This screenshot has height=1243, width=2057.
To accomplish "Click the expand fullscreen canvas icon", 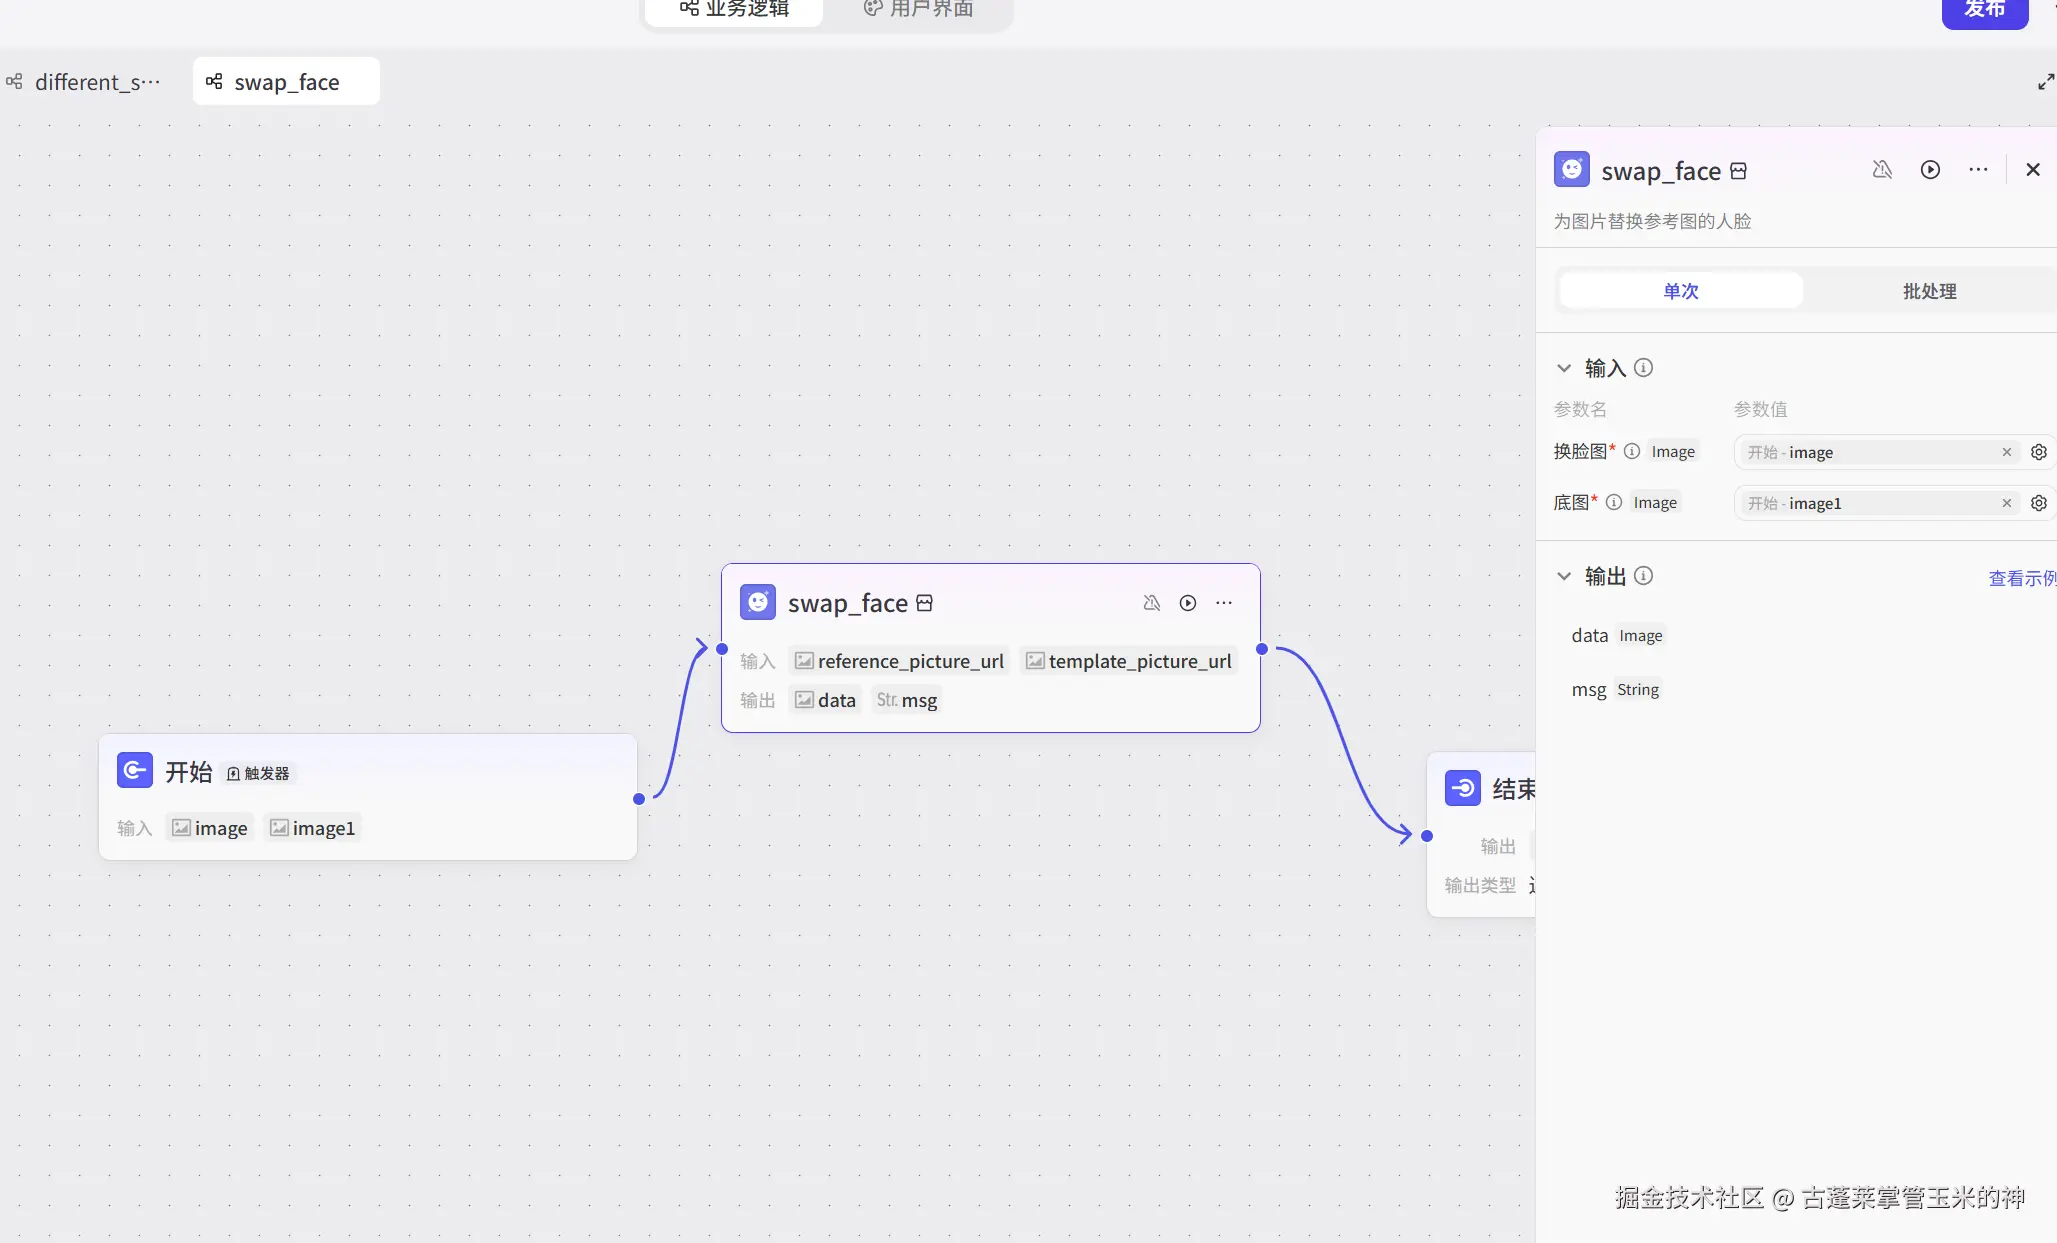I will pyautogui.click(x=2045, y=82).
